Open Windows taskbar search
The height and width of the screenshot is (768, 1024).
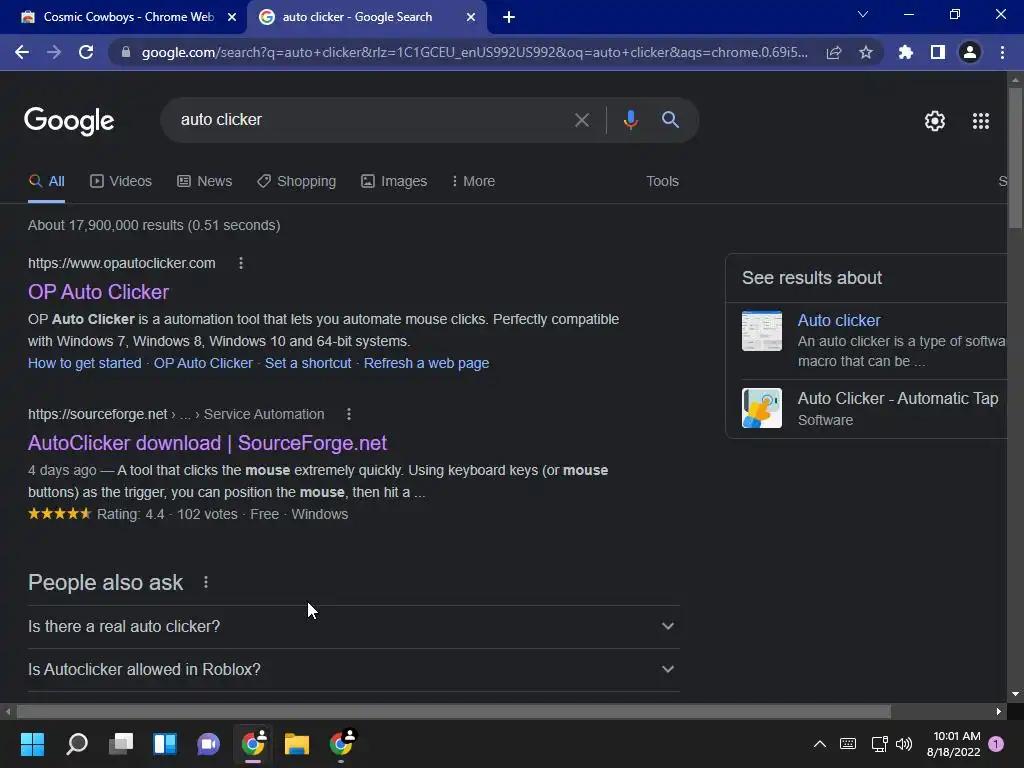pyautogui.click(x=77, y=744)
